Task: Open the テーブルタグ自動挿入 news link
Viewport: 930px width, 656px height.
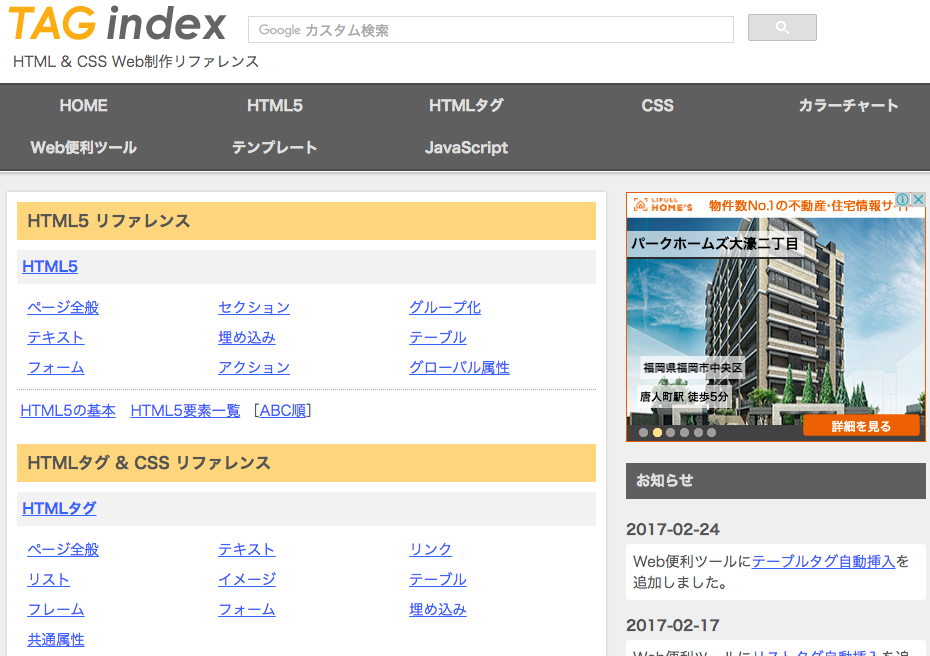Action: (823, 561)
